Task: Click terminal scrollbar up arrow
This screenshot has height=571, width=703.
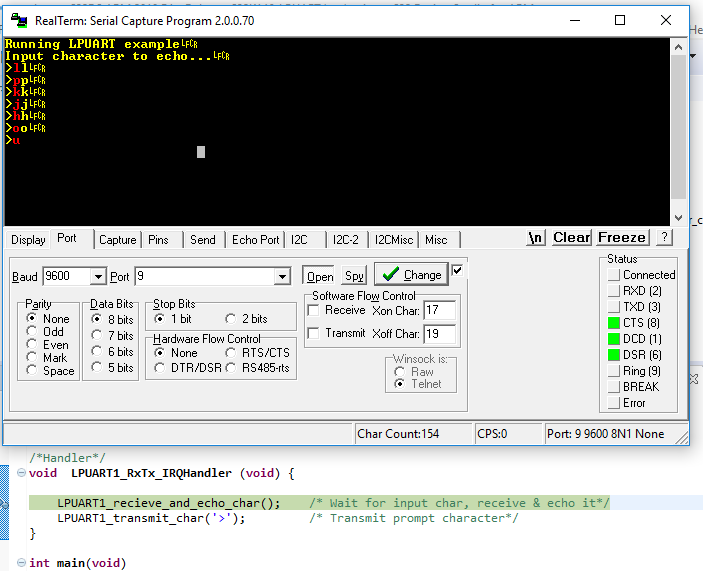Action: (x=678, y=47)
